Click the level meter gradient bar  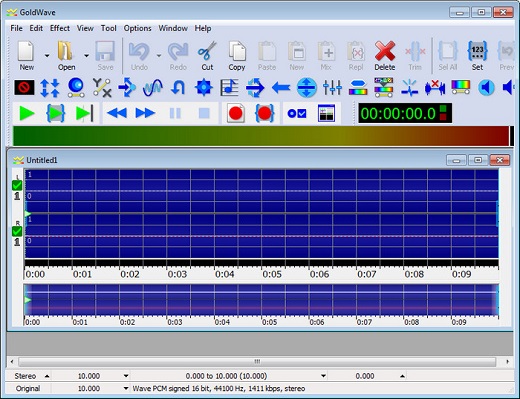point(262,136)
